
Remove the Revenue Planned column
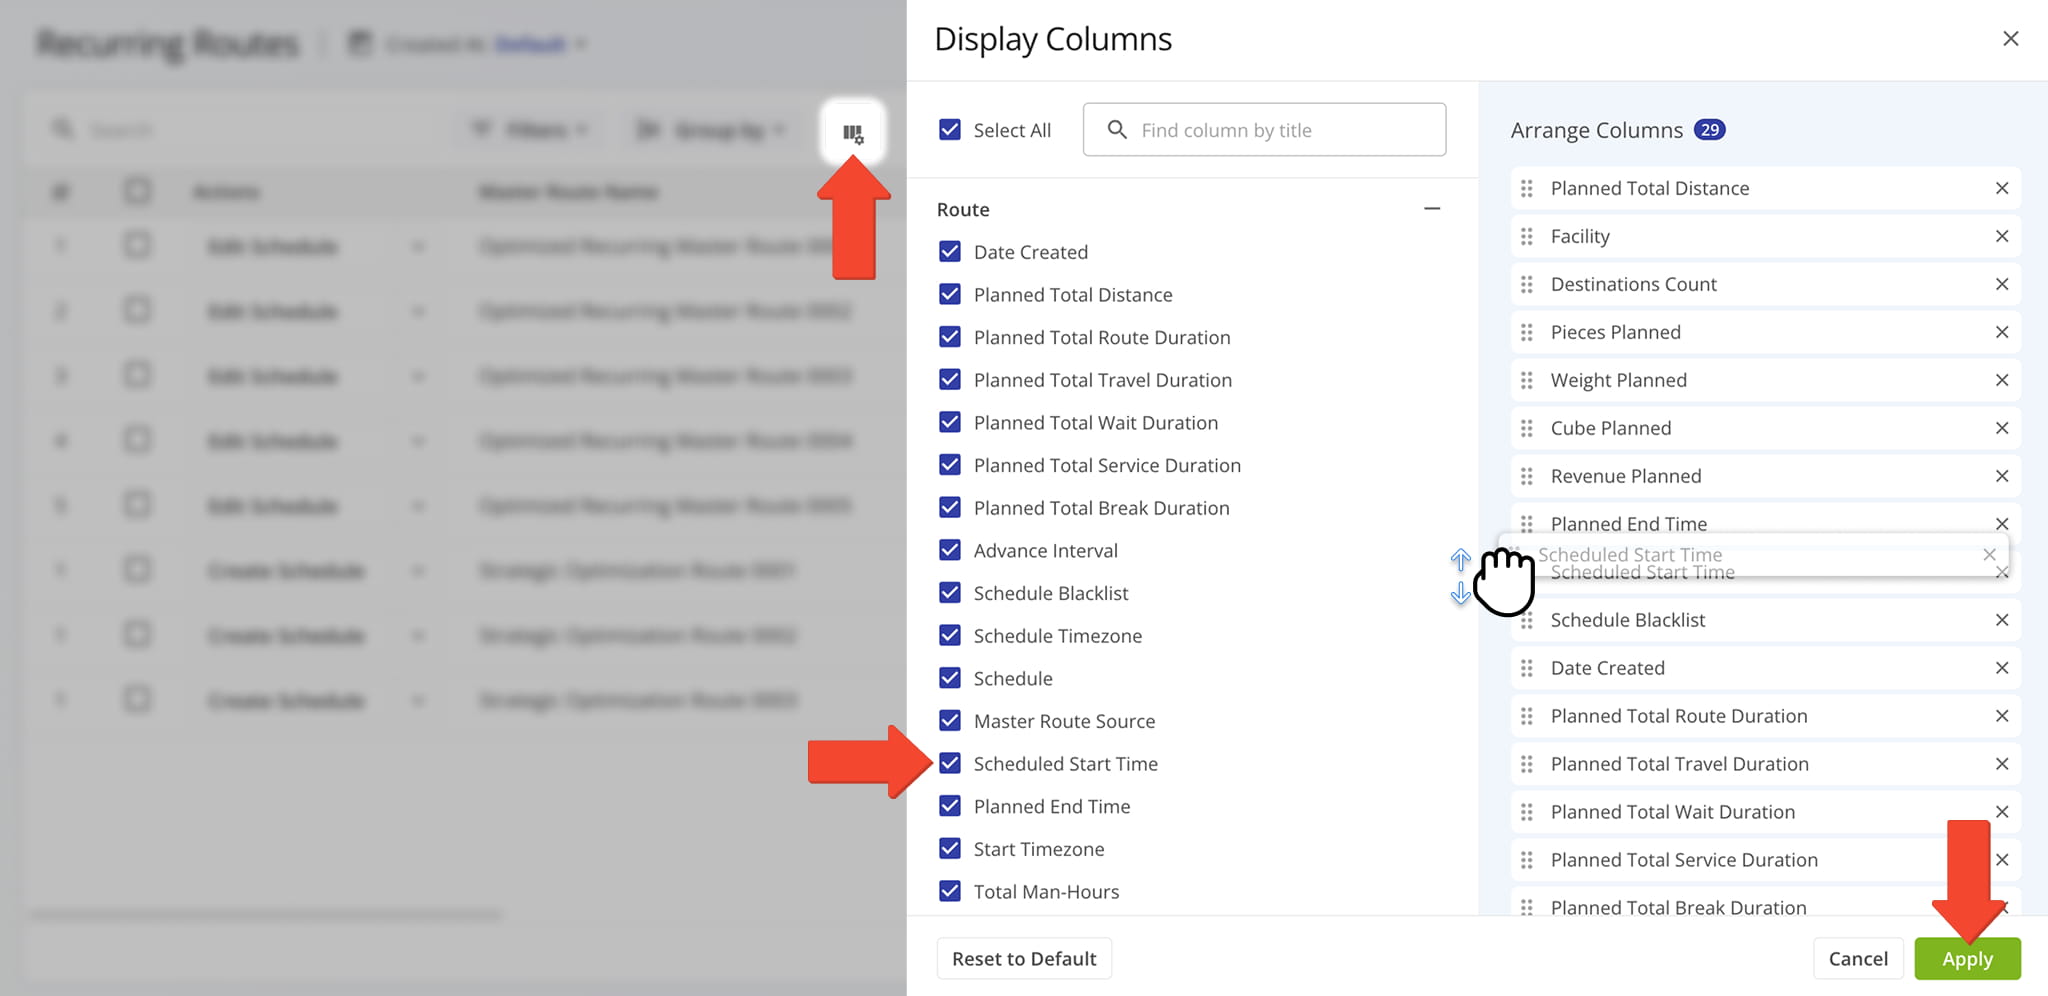coord(2003,476)
